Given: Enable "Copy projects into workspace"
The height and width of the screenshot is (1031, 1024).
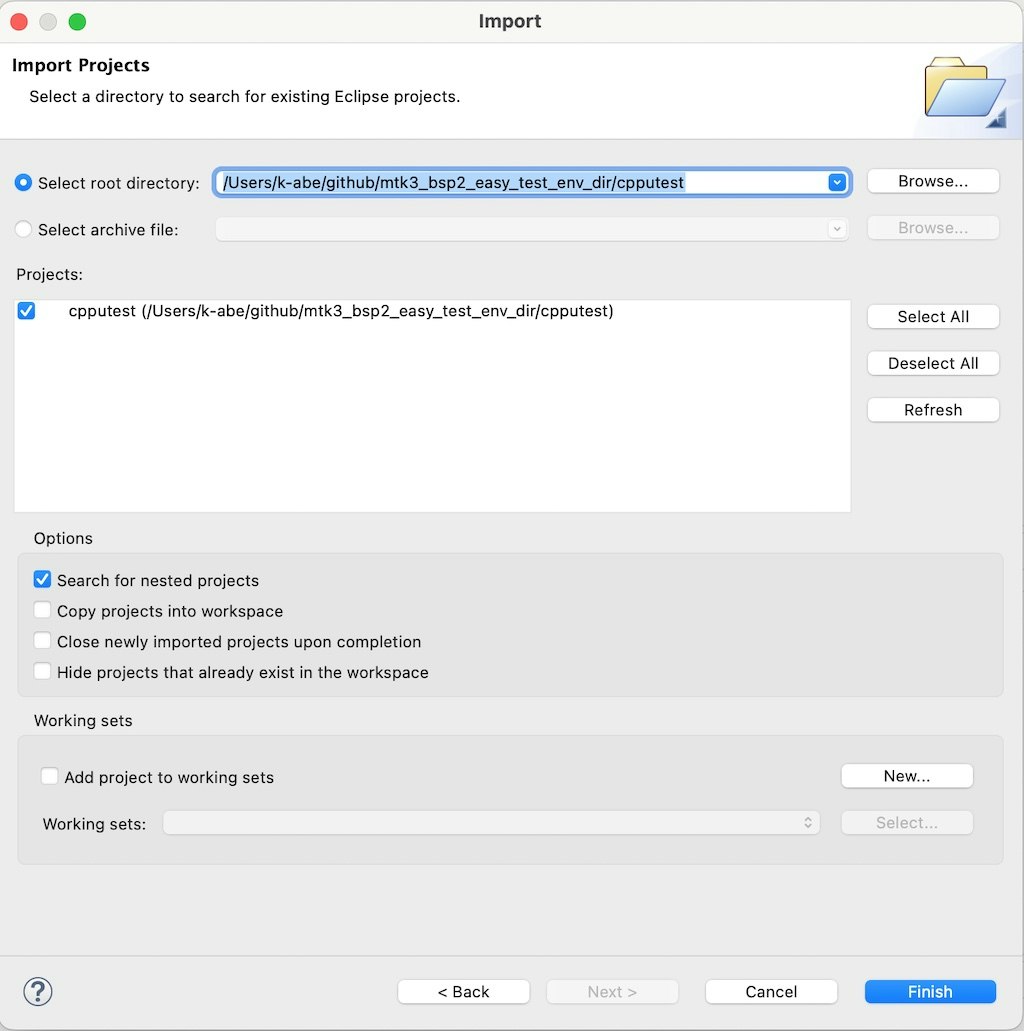Looking at the screenshot, I should tap(42, 610).
